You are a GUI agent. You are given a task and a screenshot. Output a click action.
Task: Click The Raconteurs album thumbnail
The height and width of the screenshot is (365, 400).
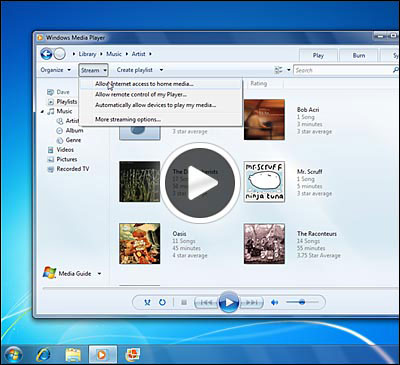click(x=264, y=244)
